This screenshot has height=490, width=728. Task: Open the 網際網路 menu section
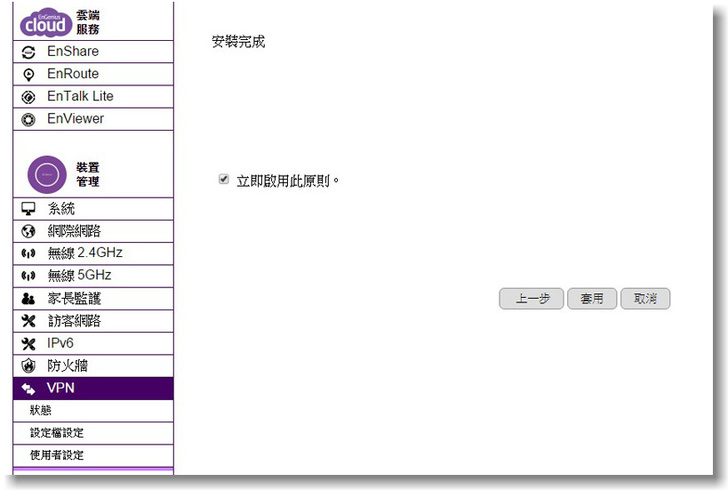[x=93, y=231]
